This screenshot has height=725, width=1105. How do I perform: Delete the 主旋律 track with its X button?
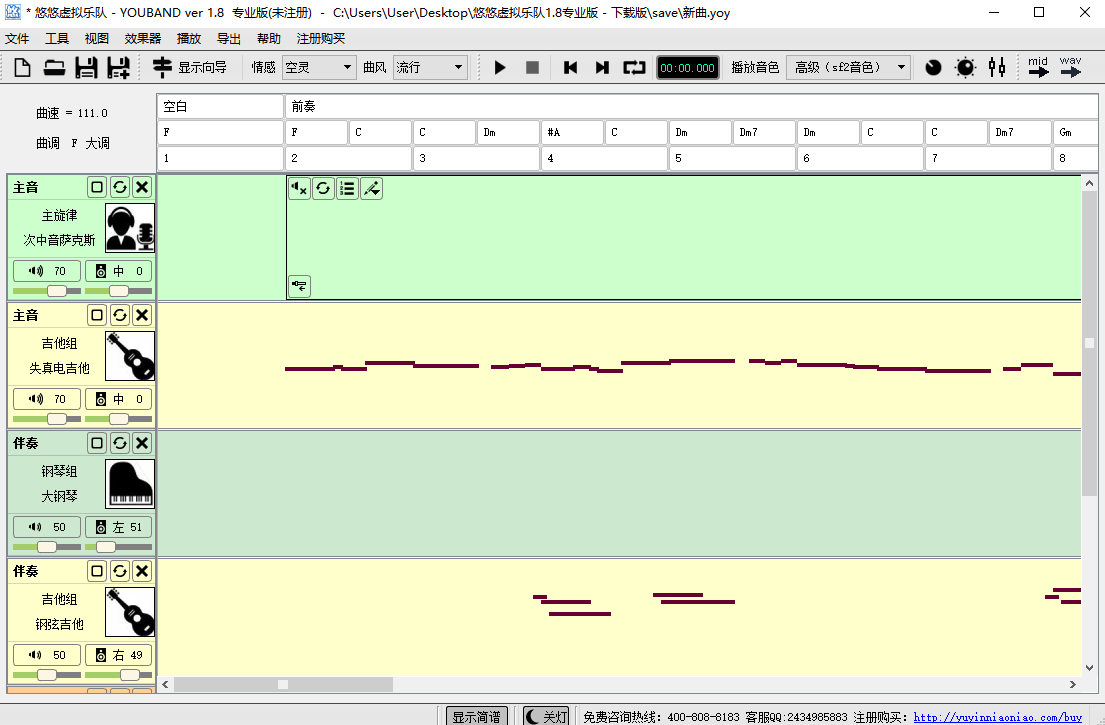(142, 187)
